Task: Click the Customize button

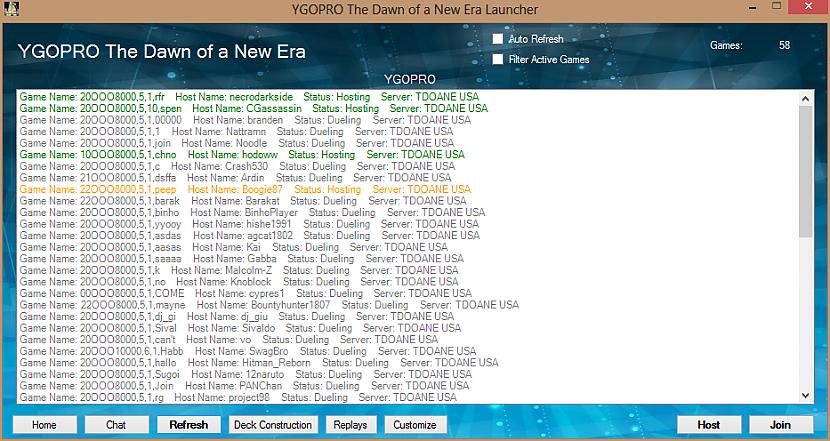Action: (x=416, y=425)
